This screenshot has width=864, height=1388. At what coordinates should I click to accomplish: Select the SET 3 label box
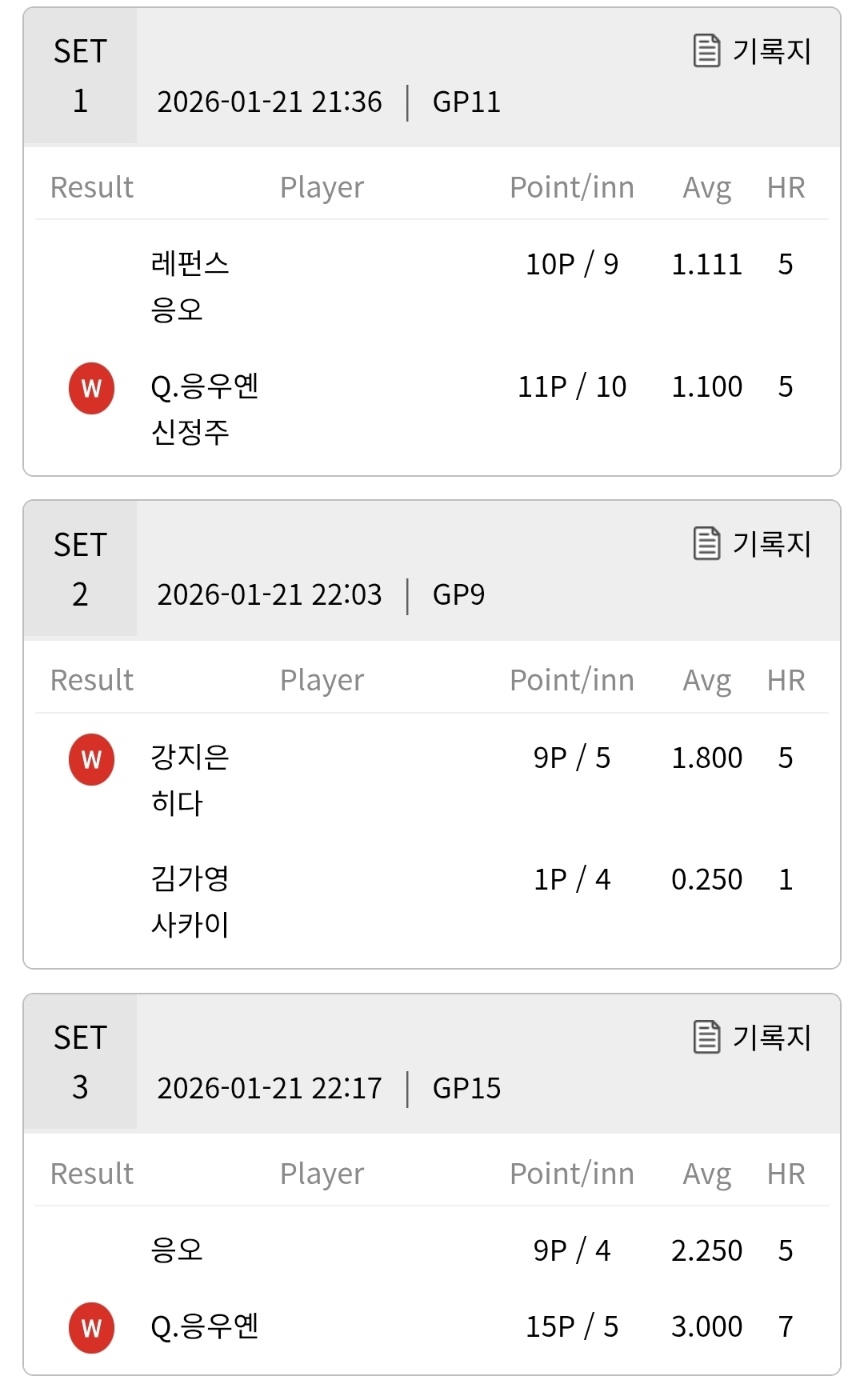[80, 1062]
